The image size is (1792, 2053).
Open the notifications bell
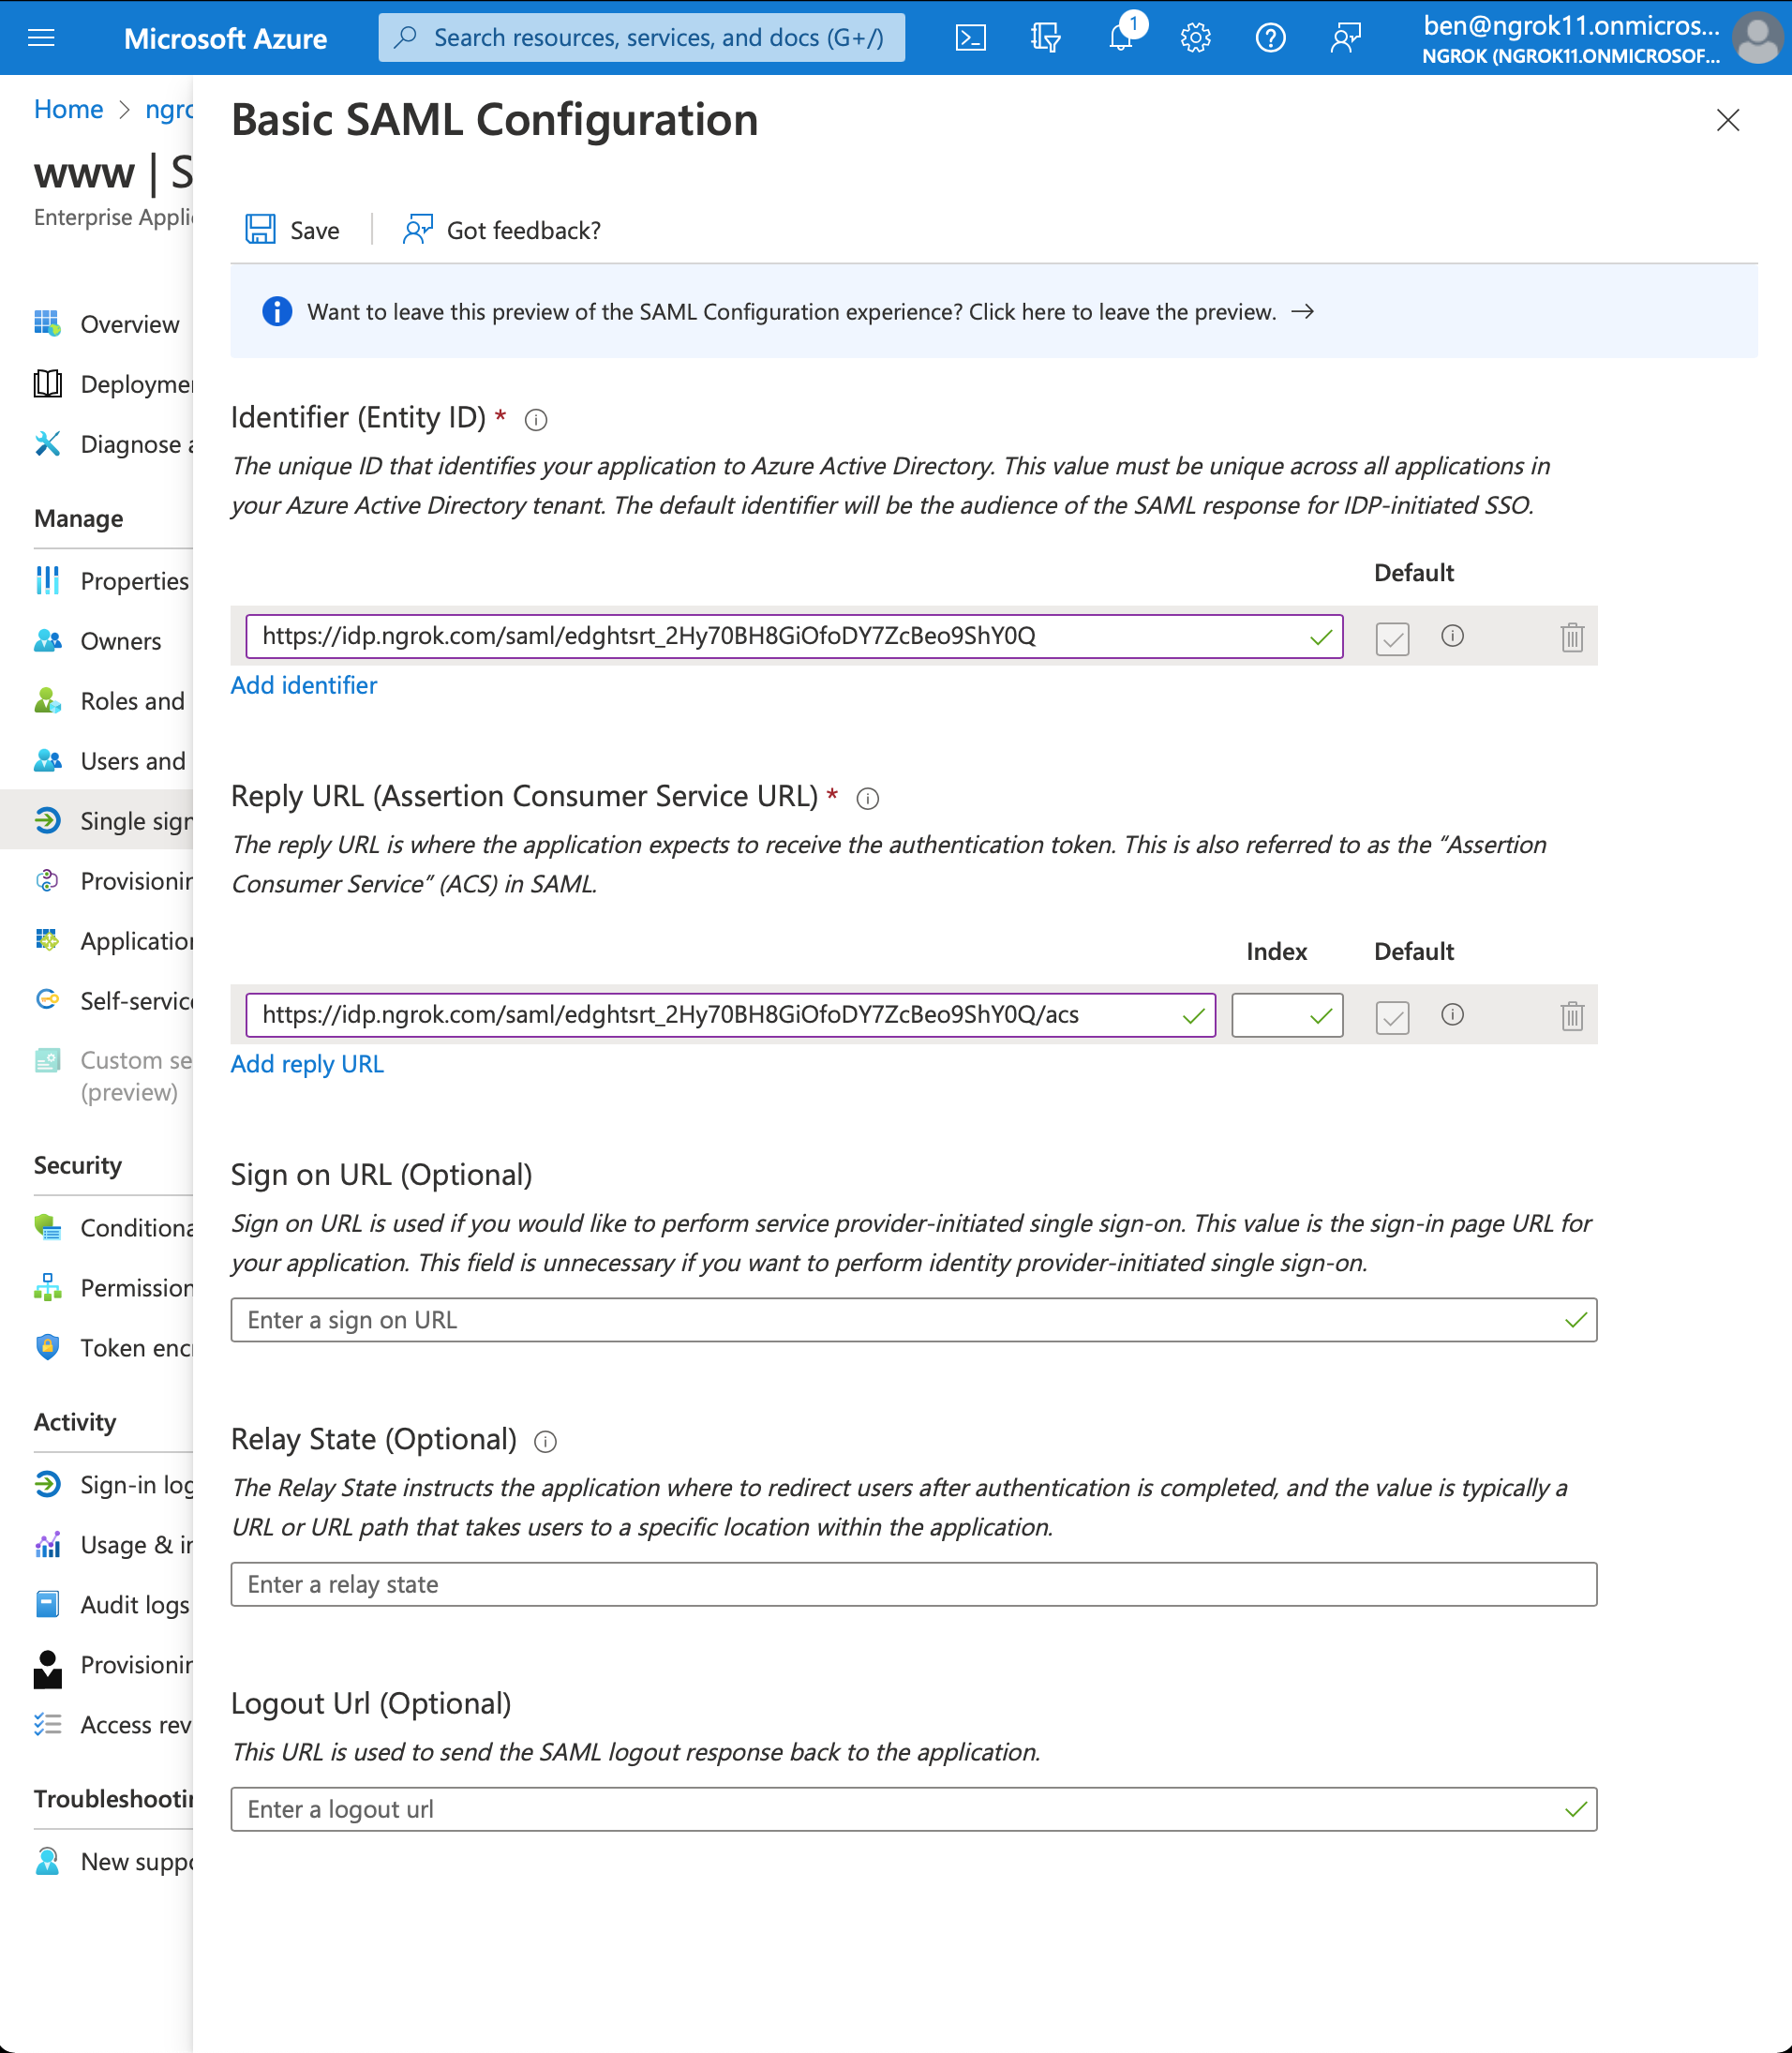[x=1121, y=38]
